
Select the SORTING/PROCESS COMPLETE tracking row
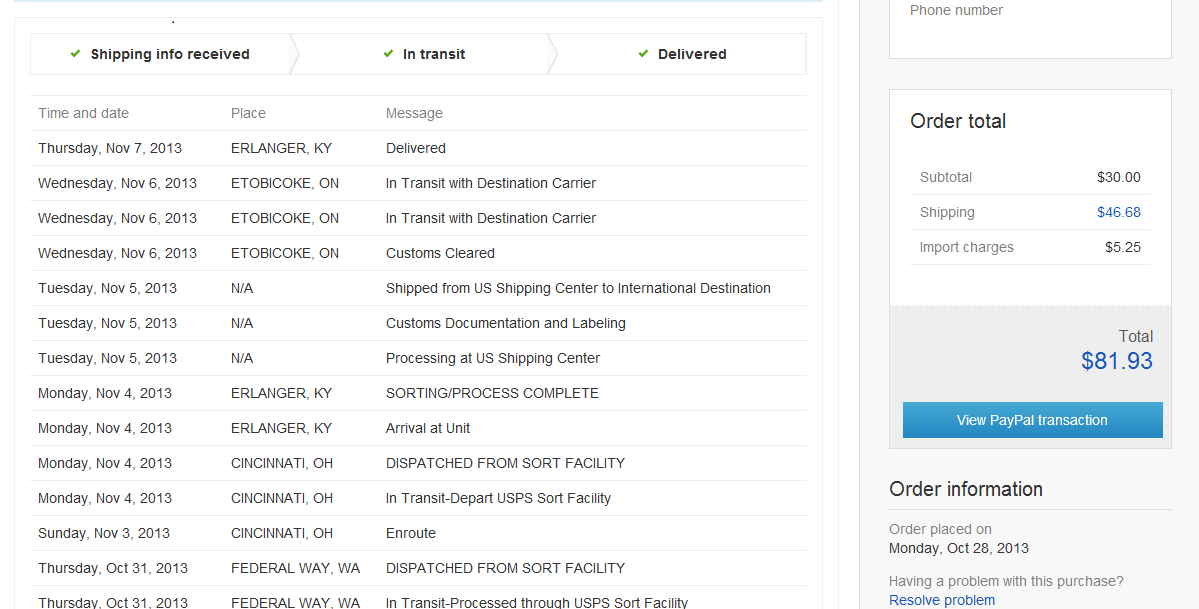(492, 393)
